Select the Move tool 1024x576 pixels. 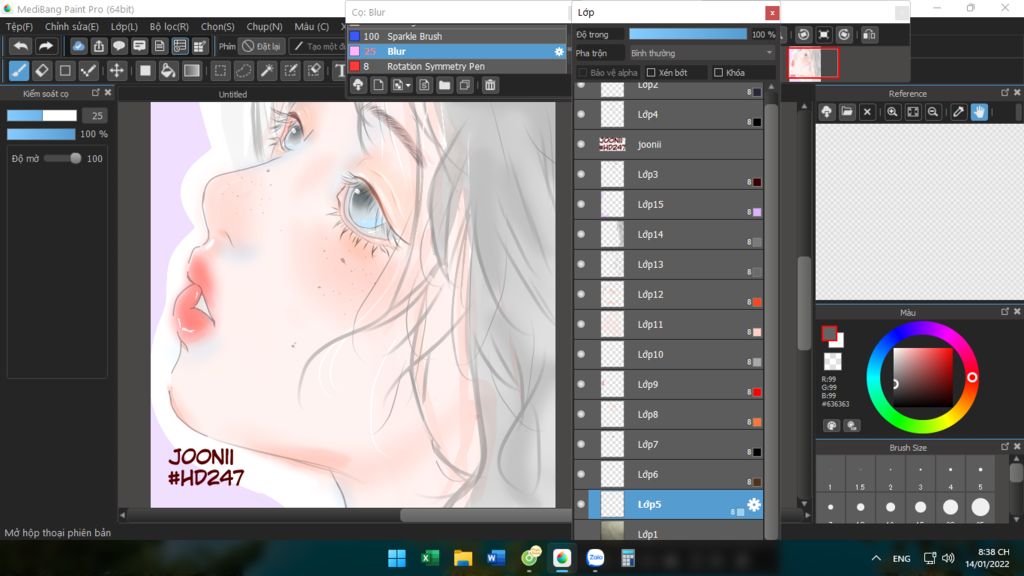coord(116,71)
